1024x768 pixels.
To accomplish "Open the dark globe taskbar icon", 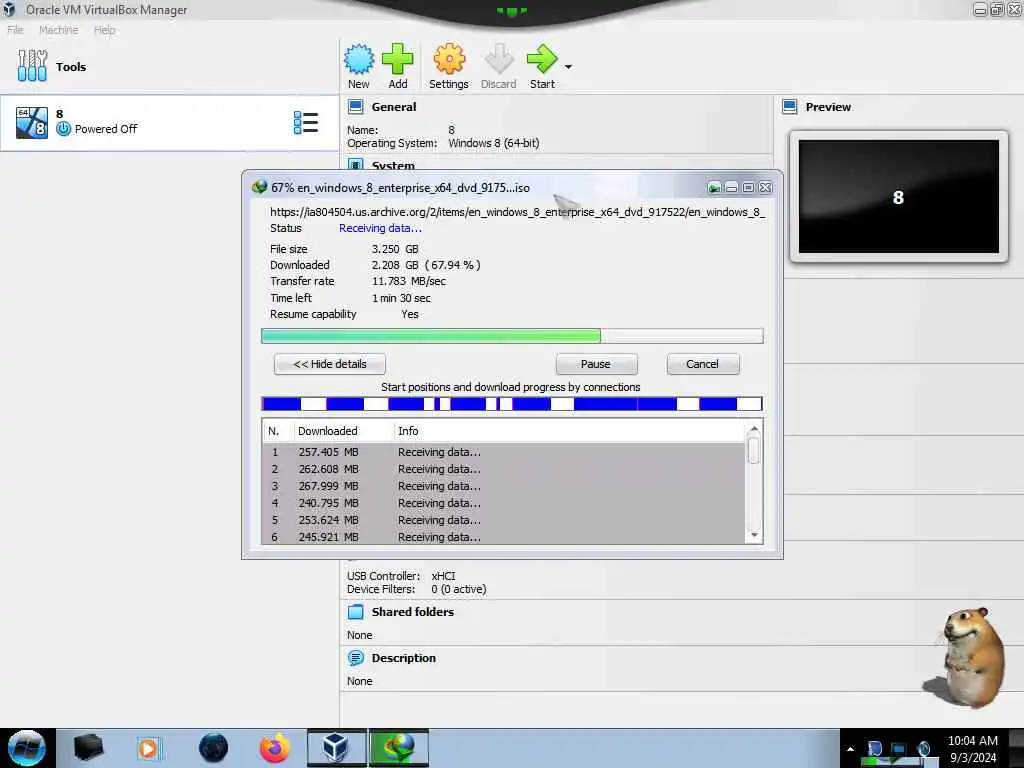I will click(213, 748).
